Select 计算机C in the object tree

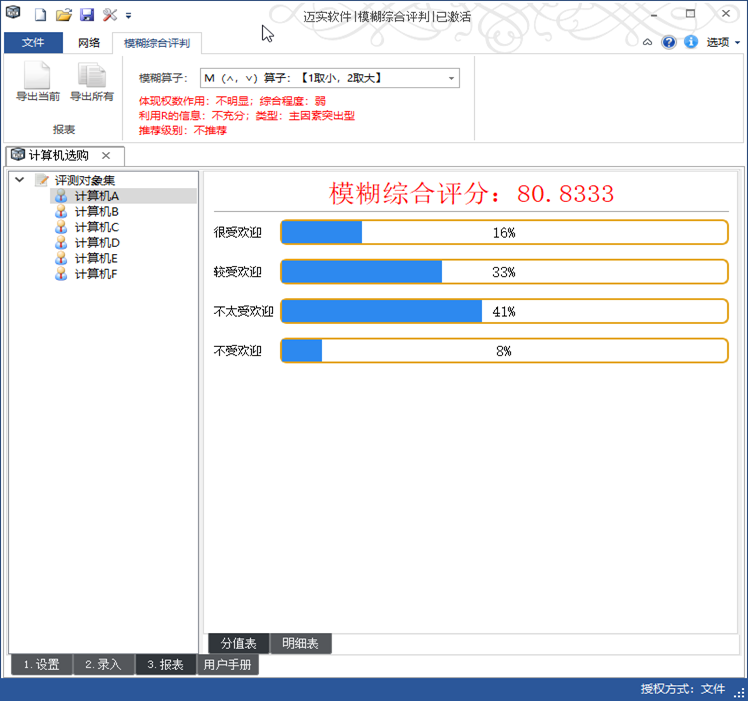click(x=96, y=227)
